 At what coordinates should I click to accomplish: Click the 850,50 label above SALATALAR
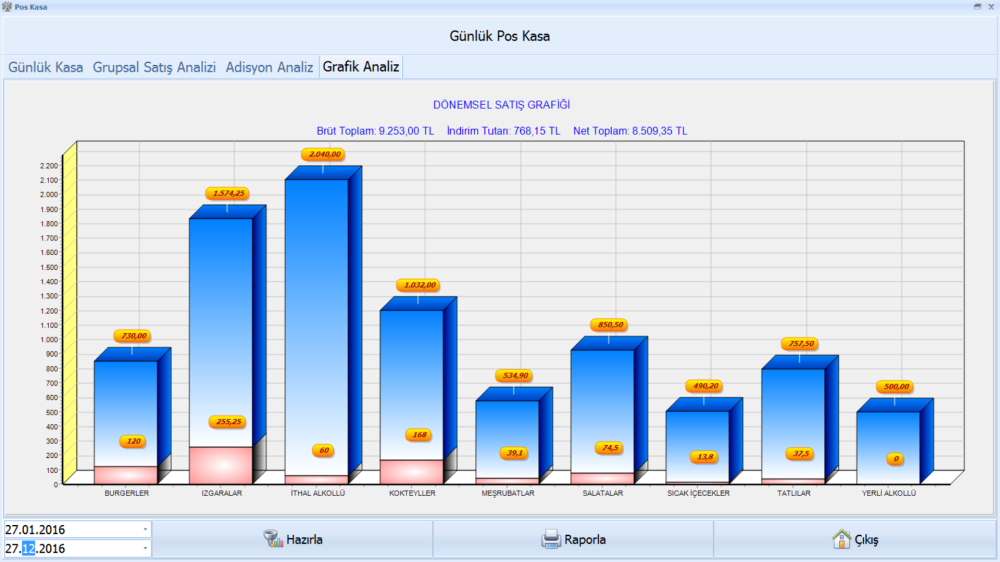coord(608,325)
